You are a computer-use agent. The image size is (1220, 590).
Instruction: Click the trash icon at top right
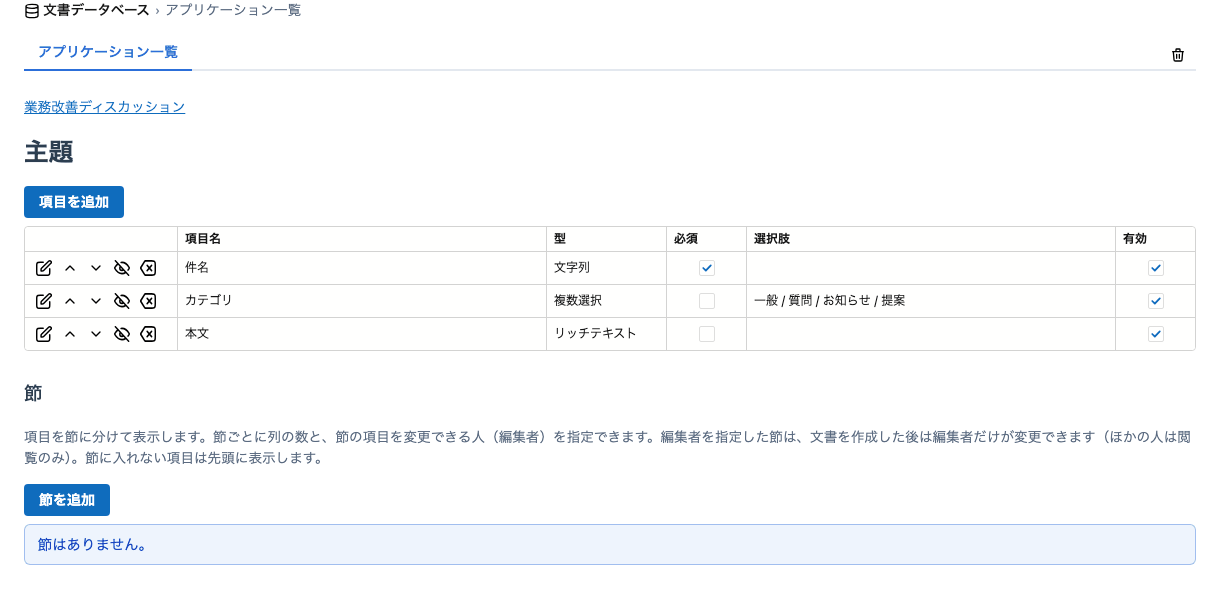pyautogui.click(x=1178, y=55)
